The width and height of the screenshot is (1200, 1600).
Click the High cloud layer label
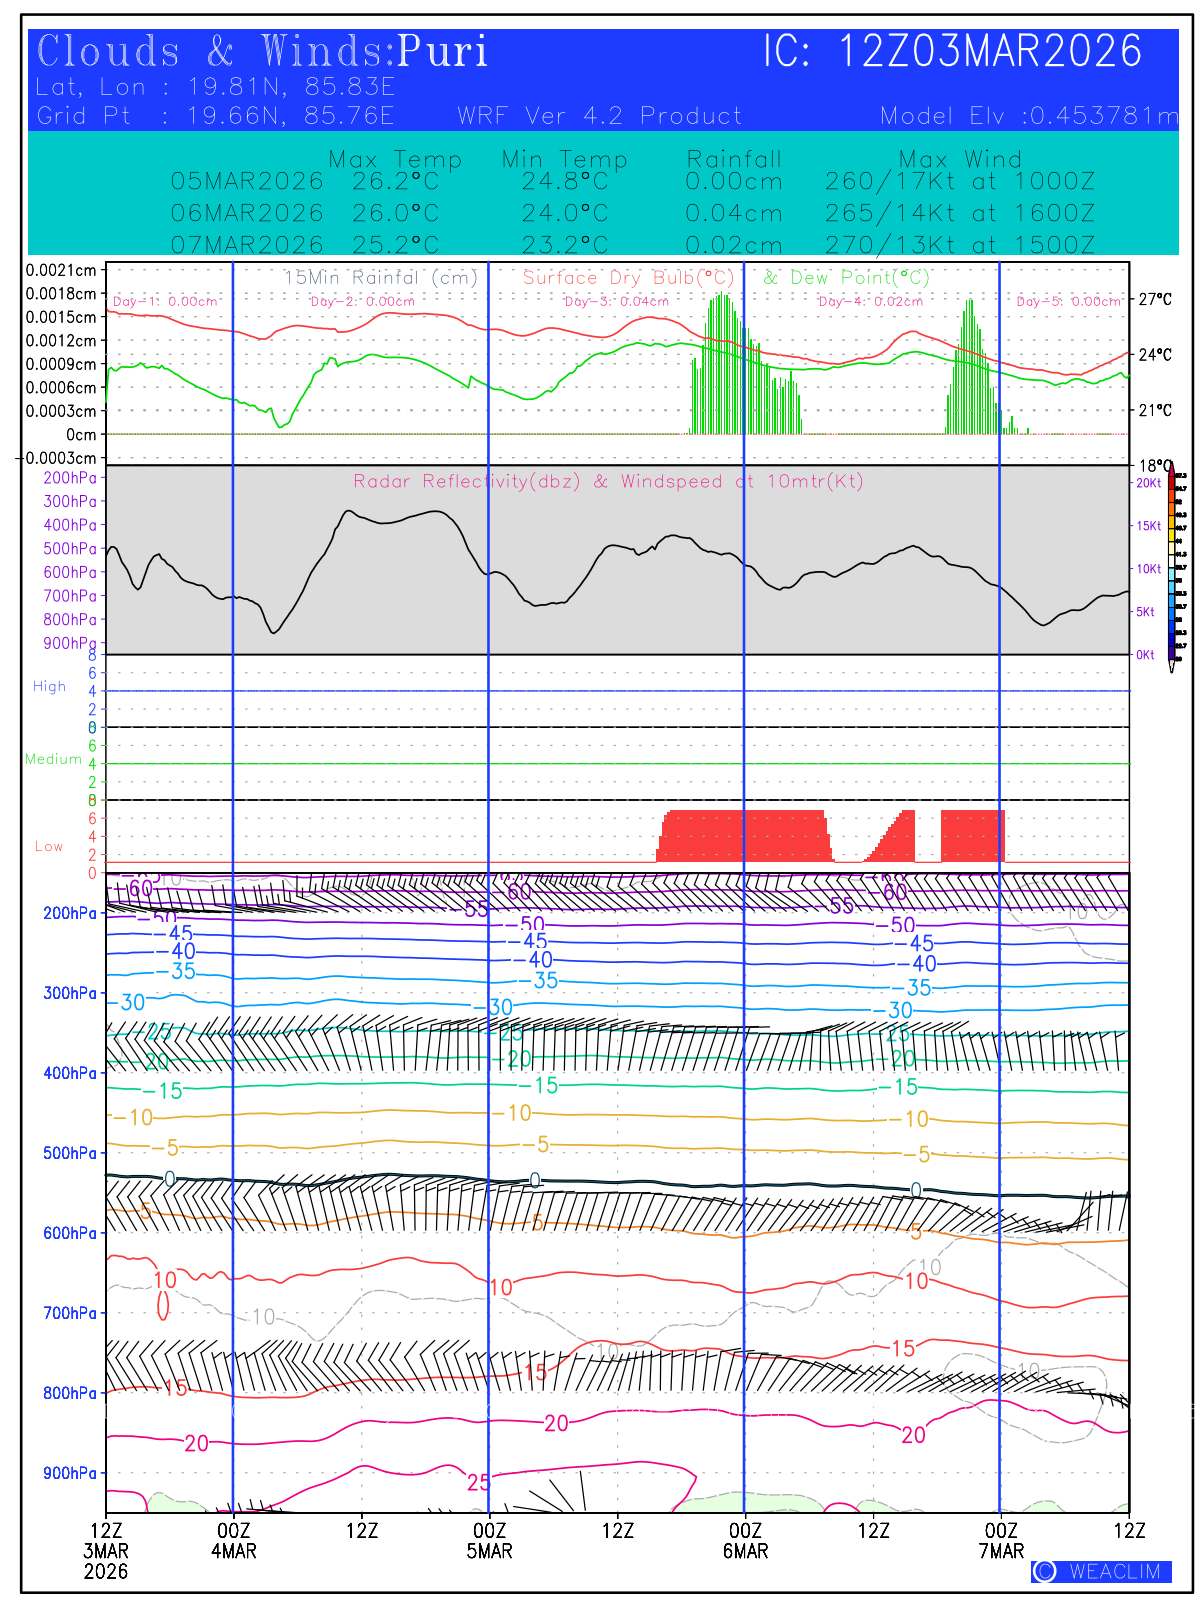(49, 686)
